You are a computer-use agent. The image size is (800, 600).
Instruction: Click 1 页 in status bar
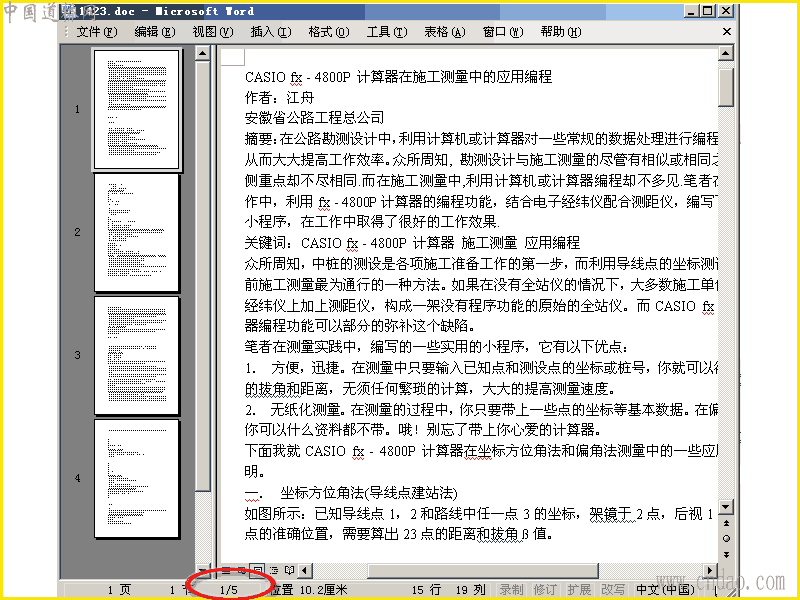[x=119, y=590]
